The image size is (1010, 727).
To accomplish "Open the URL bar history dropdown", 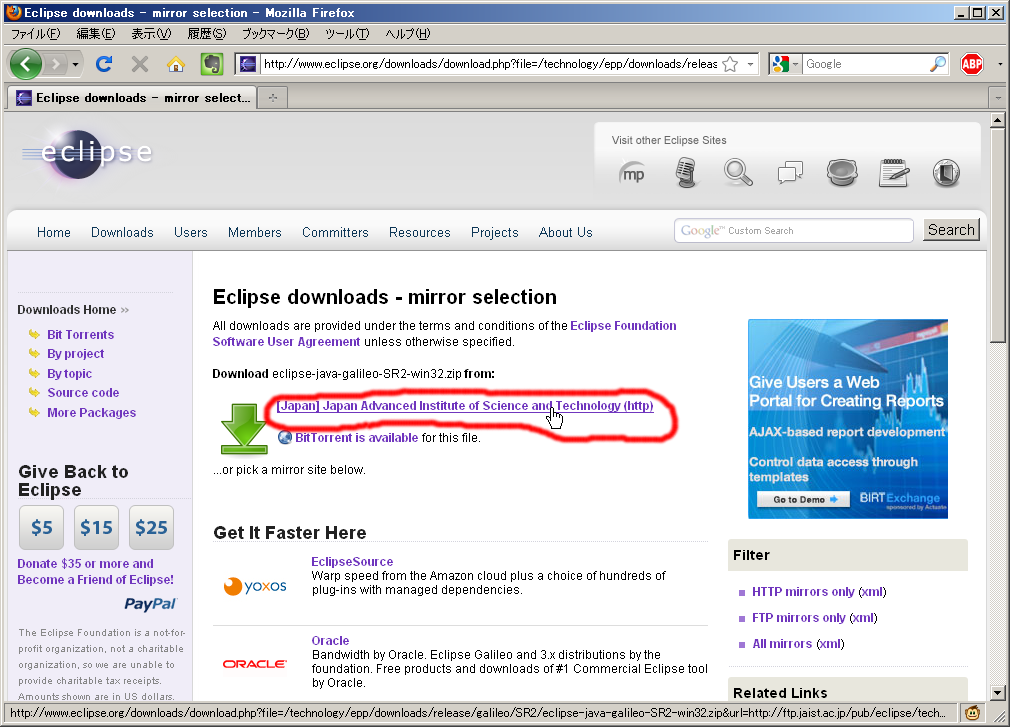I will pyautogui.click(x=750, y=64).
